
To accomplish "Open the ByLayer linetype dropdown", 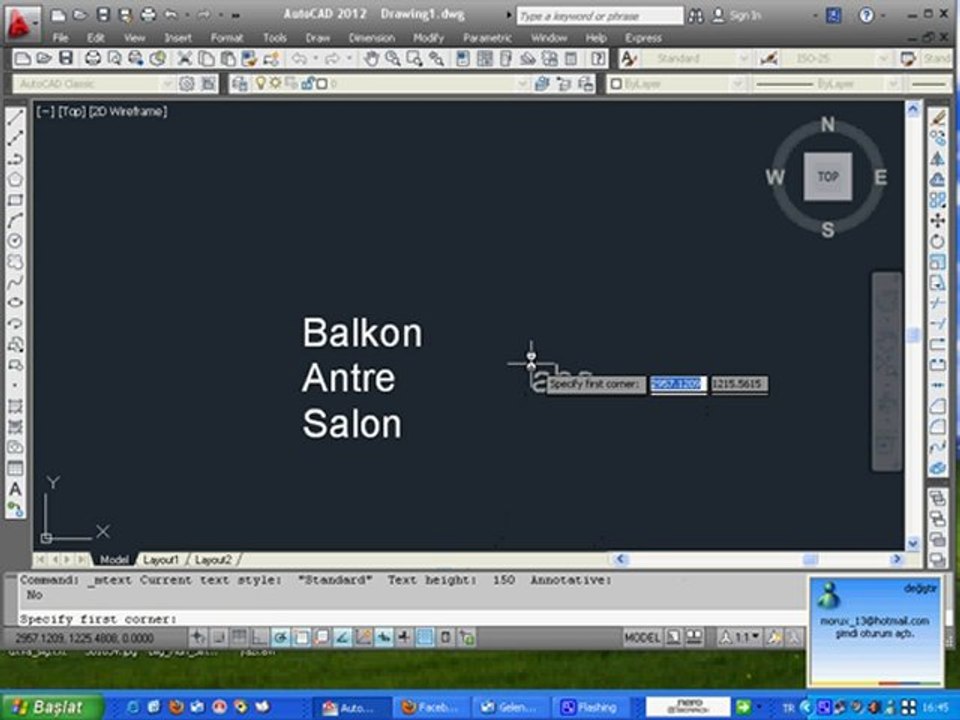I will tap(893, 83).
